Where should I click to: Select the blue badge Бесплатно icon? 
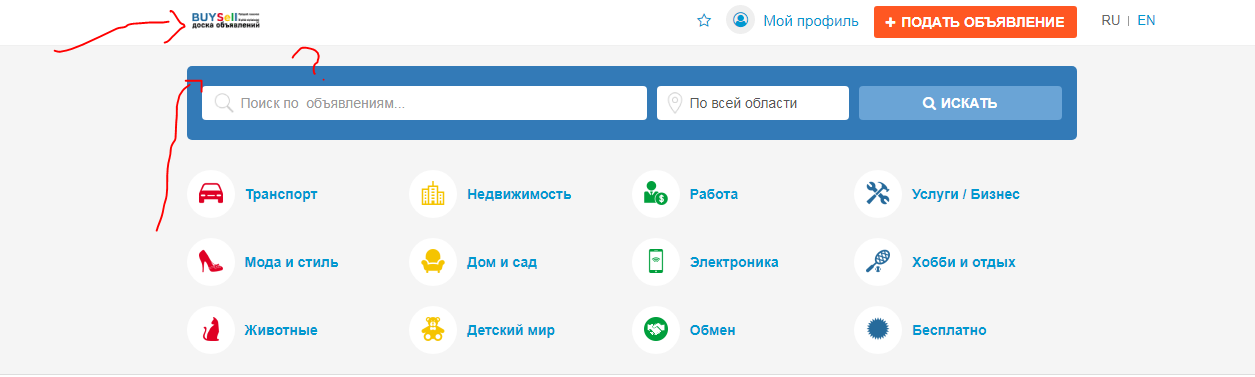pos(878,330)
